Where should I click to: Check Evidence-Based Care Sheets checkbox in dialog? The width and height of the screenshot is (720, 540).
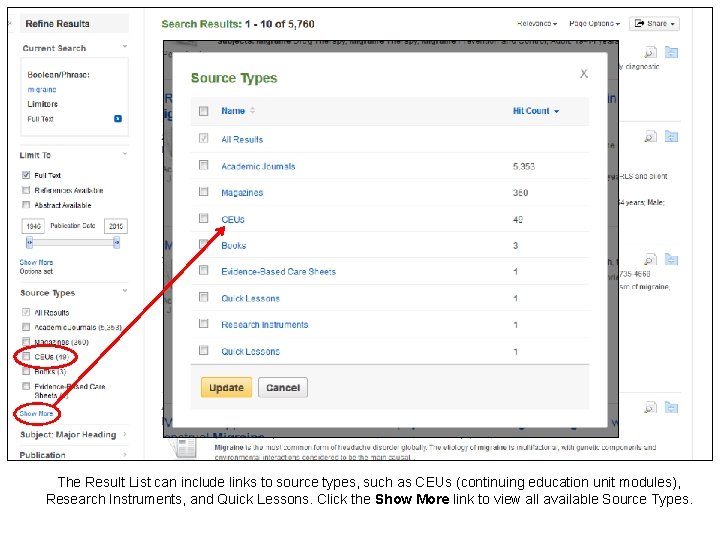203,270
